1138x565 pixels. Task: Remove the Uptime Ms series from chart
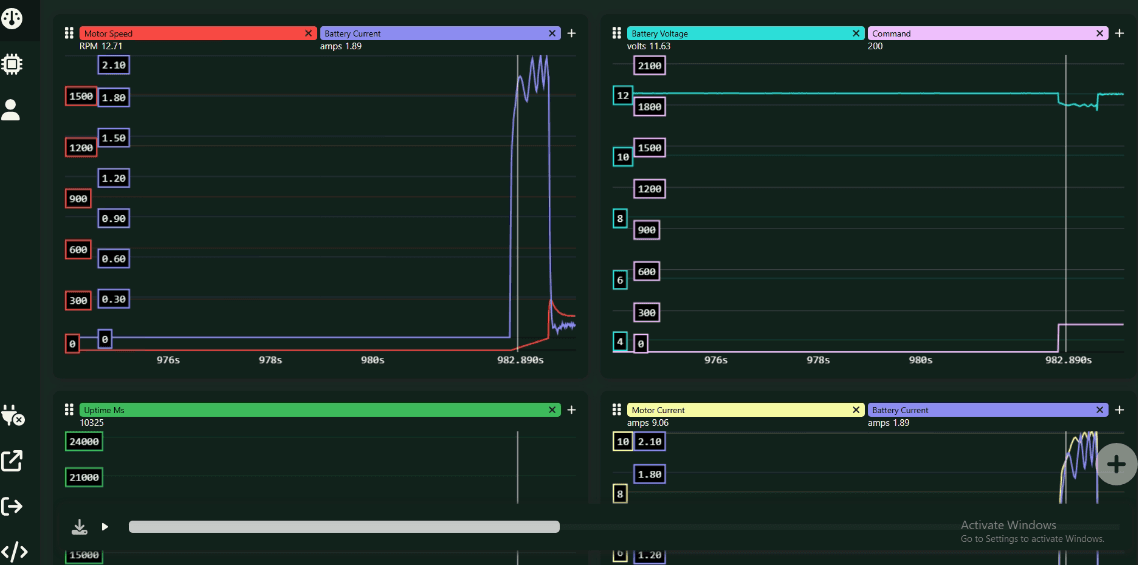point(552,410)
